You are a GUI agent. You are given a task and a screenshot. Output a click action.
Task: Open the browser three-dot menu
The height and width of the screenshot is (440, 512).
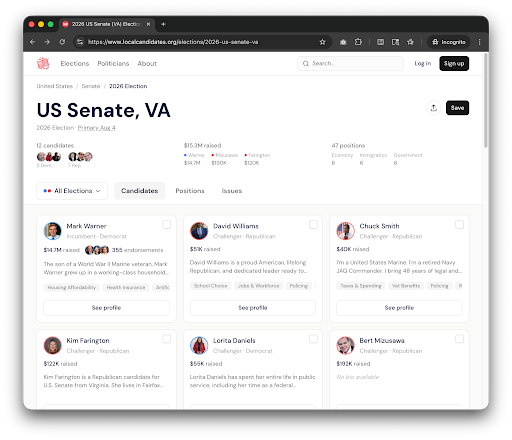pyautogui.click(x=479, y=42)
